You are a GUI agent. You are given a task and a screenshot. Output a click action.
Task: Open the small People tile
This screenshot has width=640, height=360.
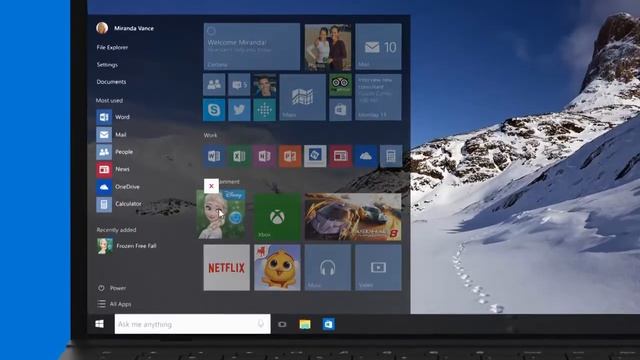[x=214, y=85]
